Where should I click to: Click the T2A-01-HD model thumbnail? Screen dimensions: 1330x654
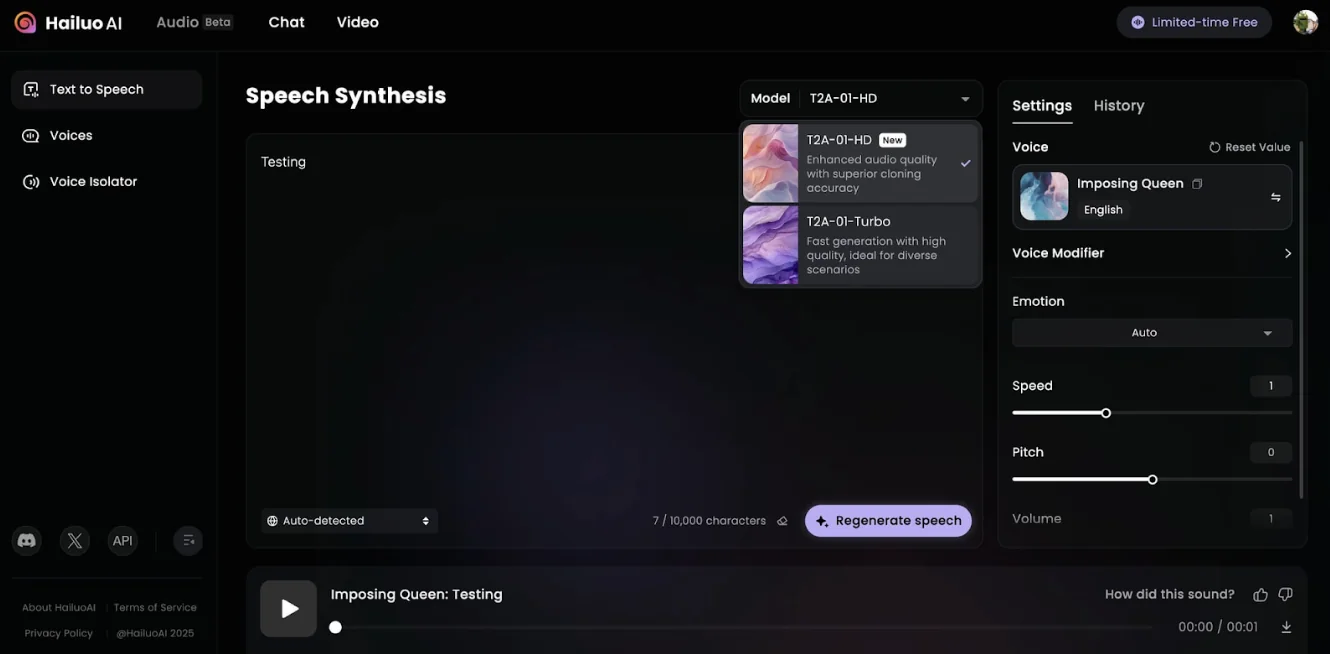tap(770, 163)
